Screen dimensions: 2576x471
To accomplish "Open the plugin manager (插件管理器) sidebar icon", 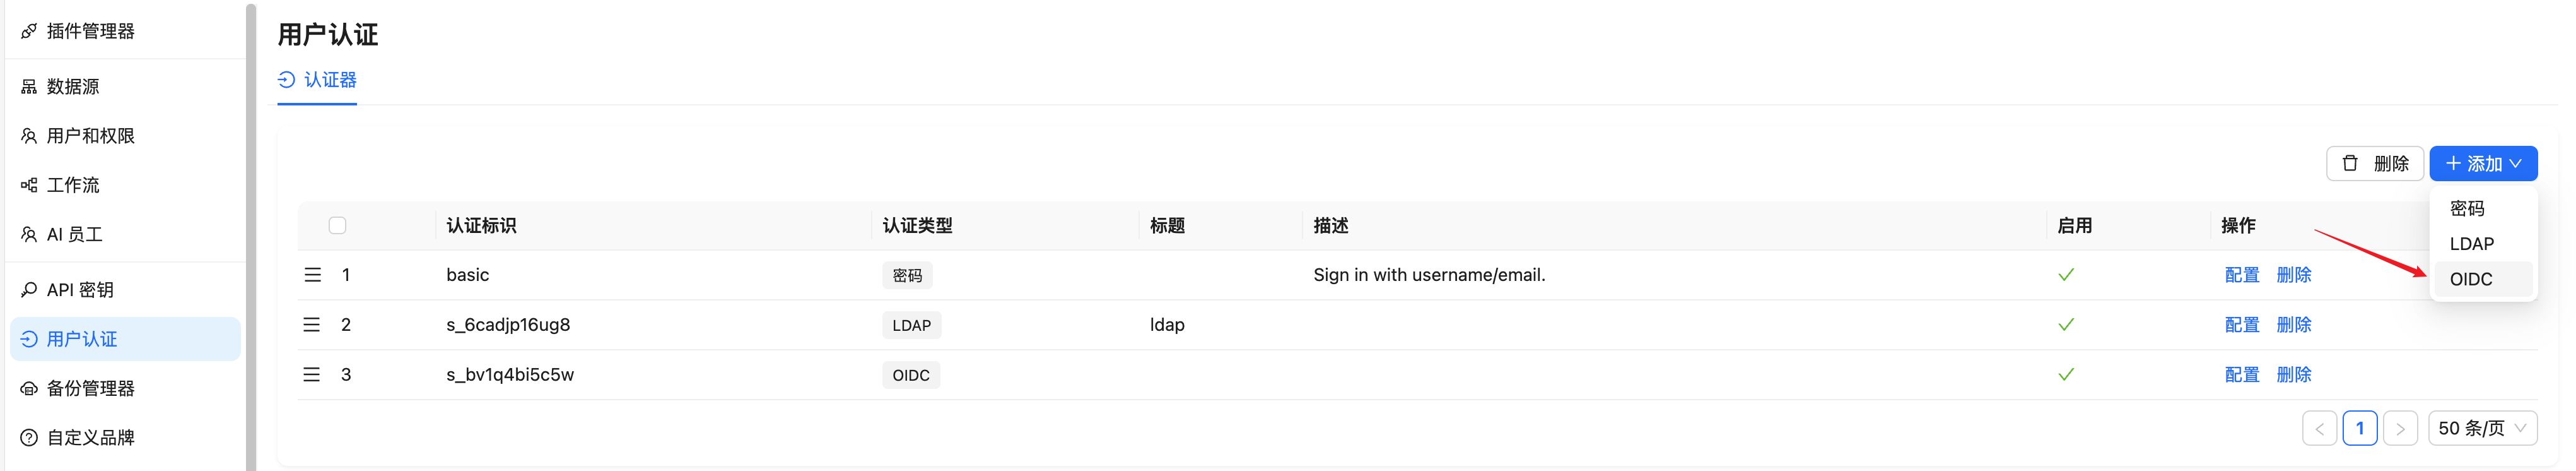I will [29, 31].
